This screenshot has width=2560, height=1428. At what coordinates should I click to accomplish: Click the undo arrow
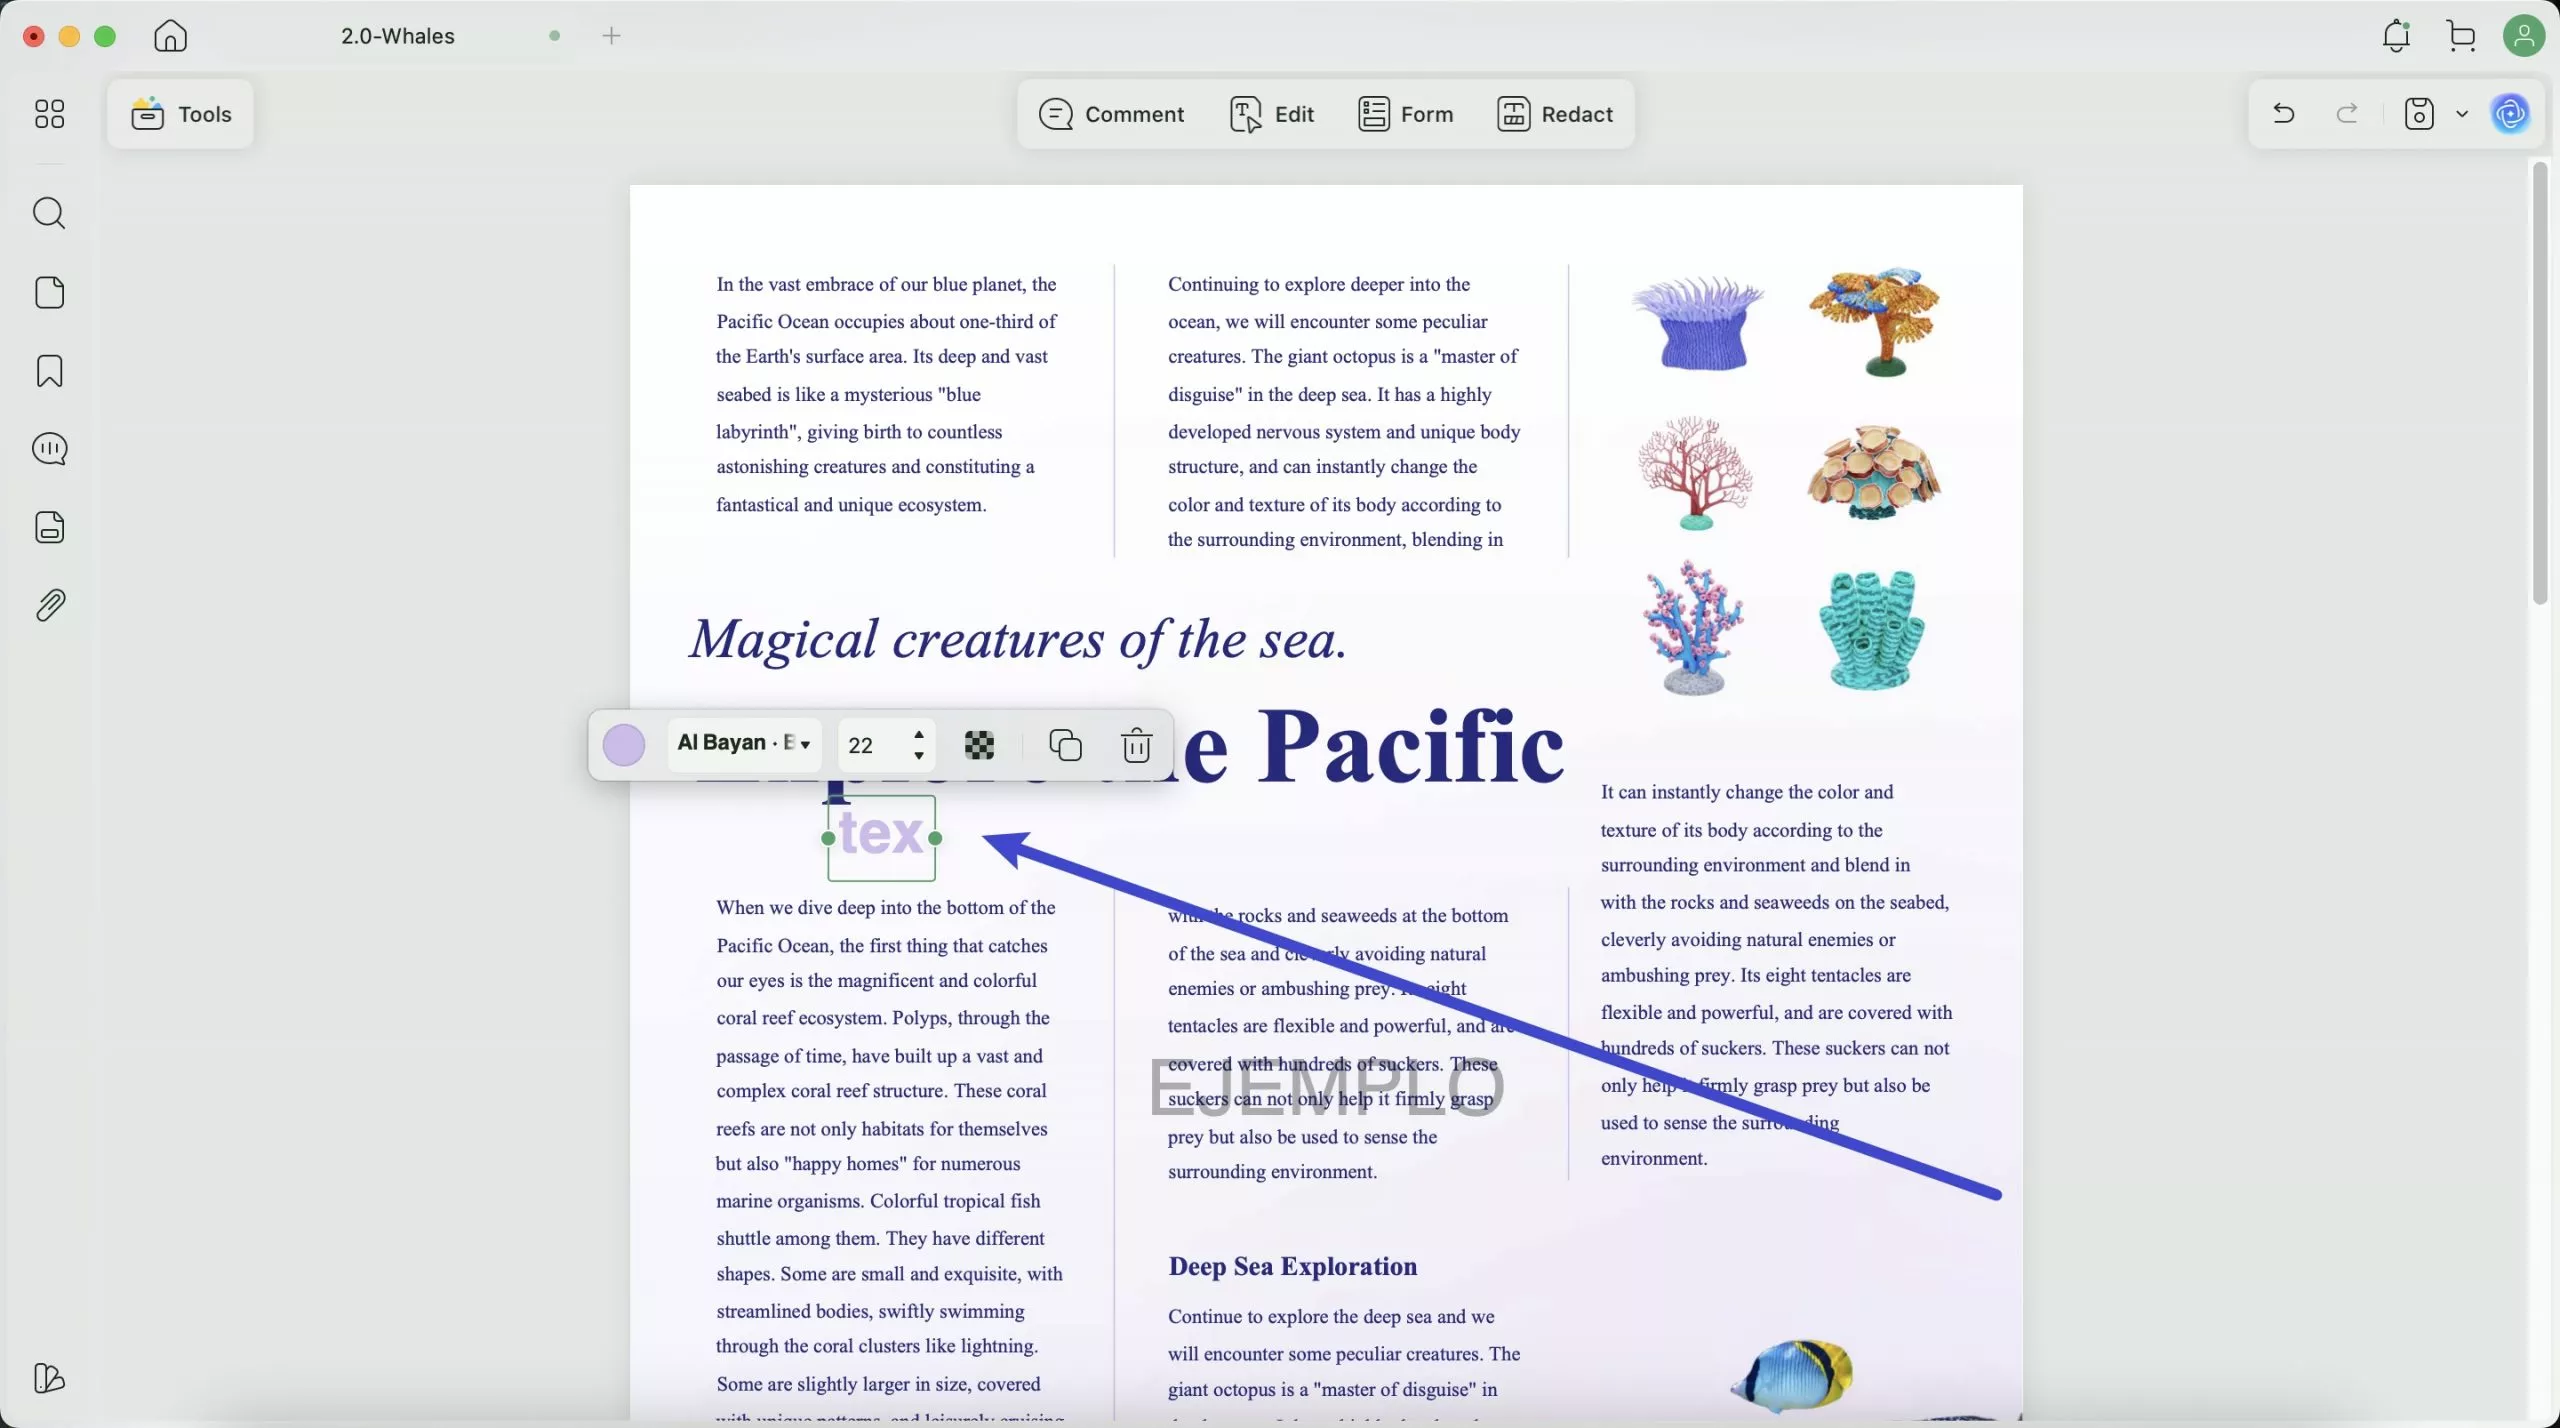coord(2284,114)
